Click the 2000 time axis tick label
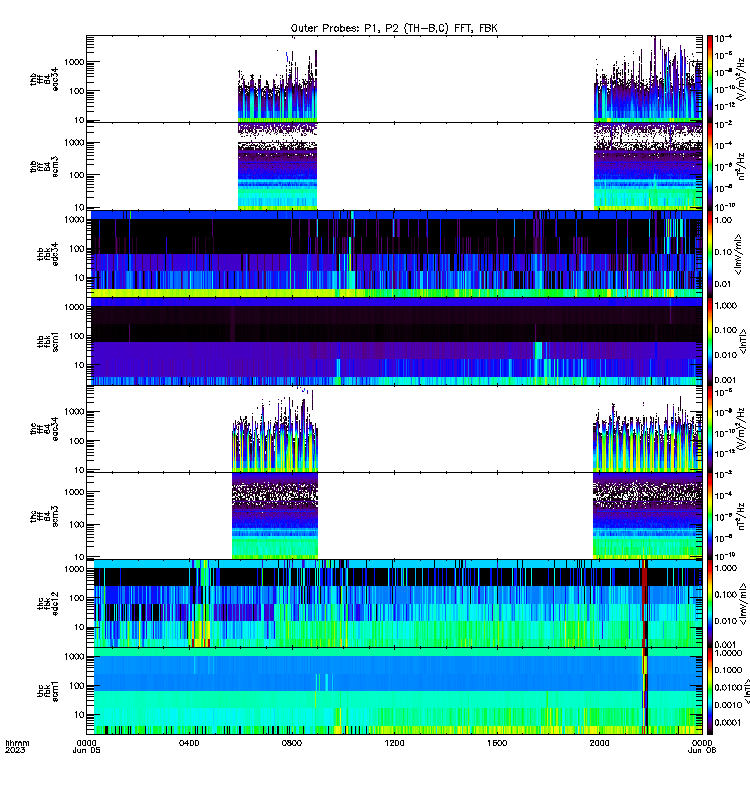Image resolution: width=750 pixels, height=800 pixels. [599, 743]
